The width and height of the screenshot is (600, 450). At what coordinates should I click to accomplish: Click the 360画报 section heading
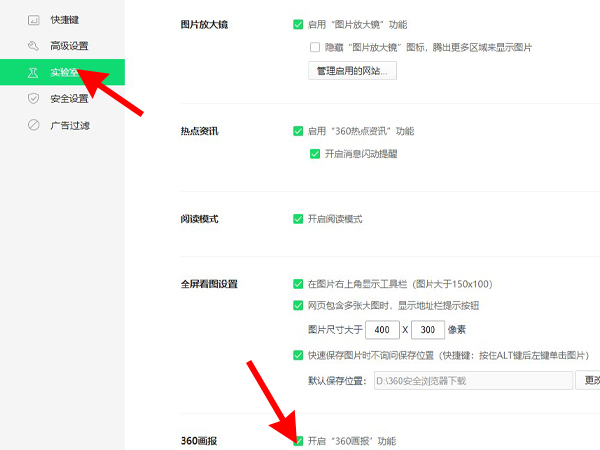coord(199,441)
